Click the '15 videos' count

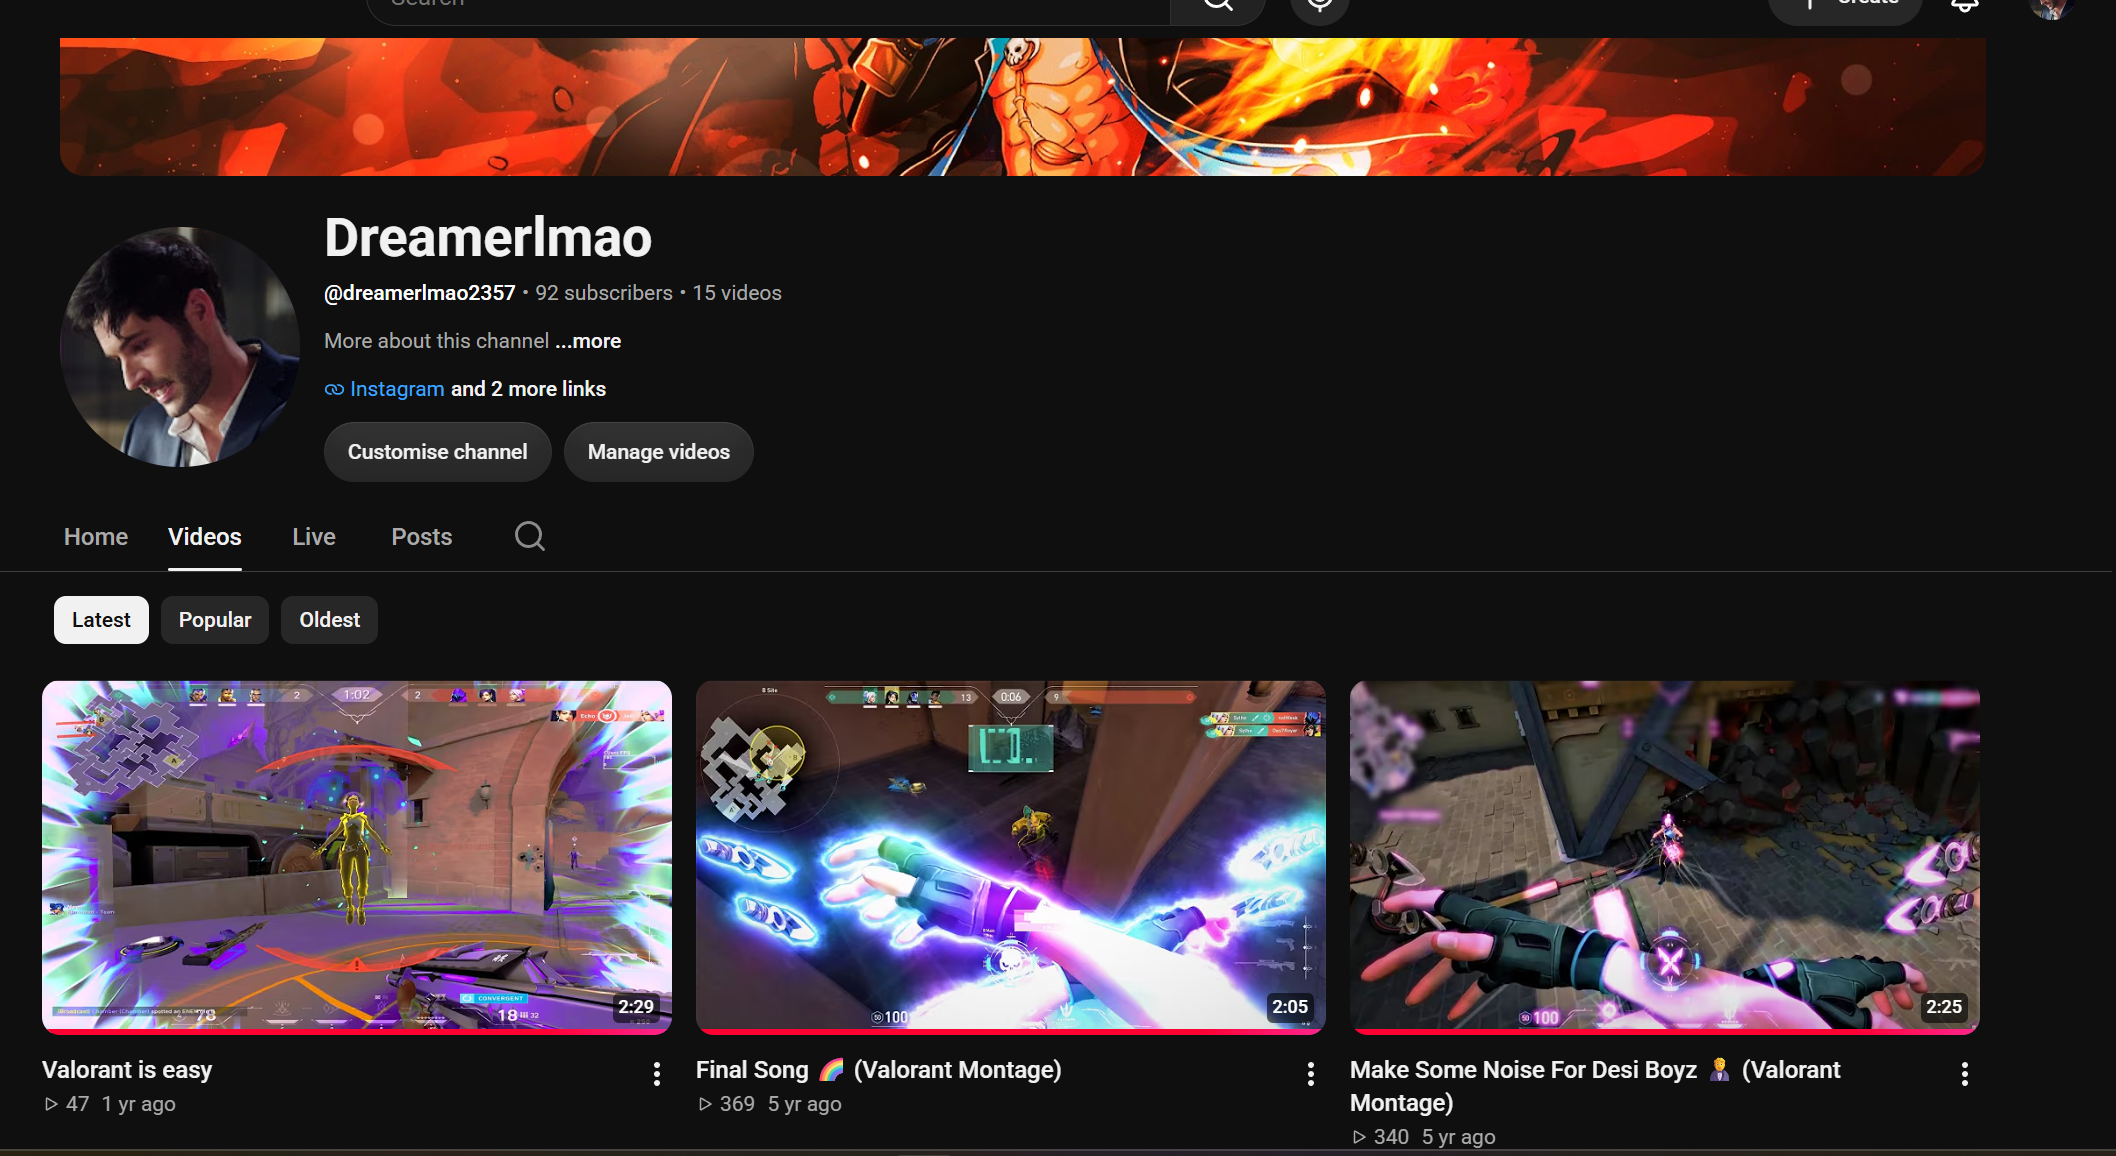point(737,293)
